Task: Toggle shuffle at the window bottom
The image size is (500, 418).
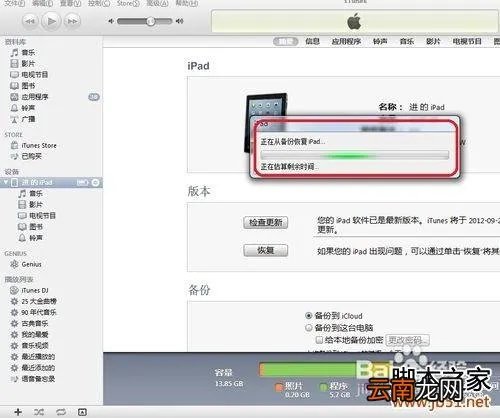Action: pyautogui.click(x=39, y=412)
